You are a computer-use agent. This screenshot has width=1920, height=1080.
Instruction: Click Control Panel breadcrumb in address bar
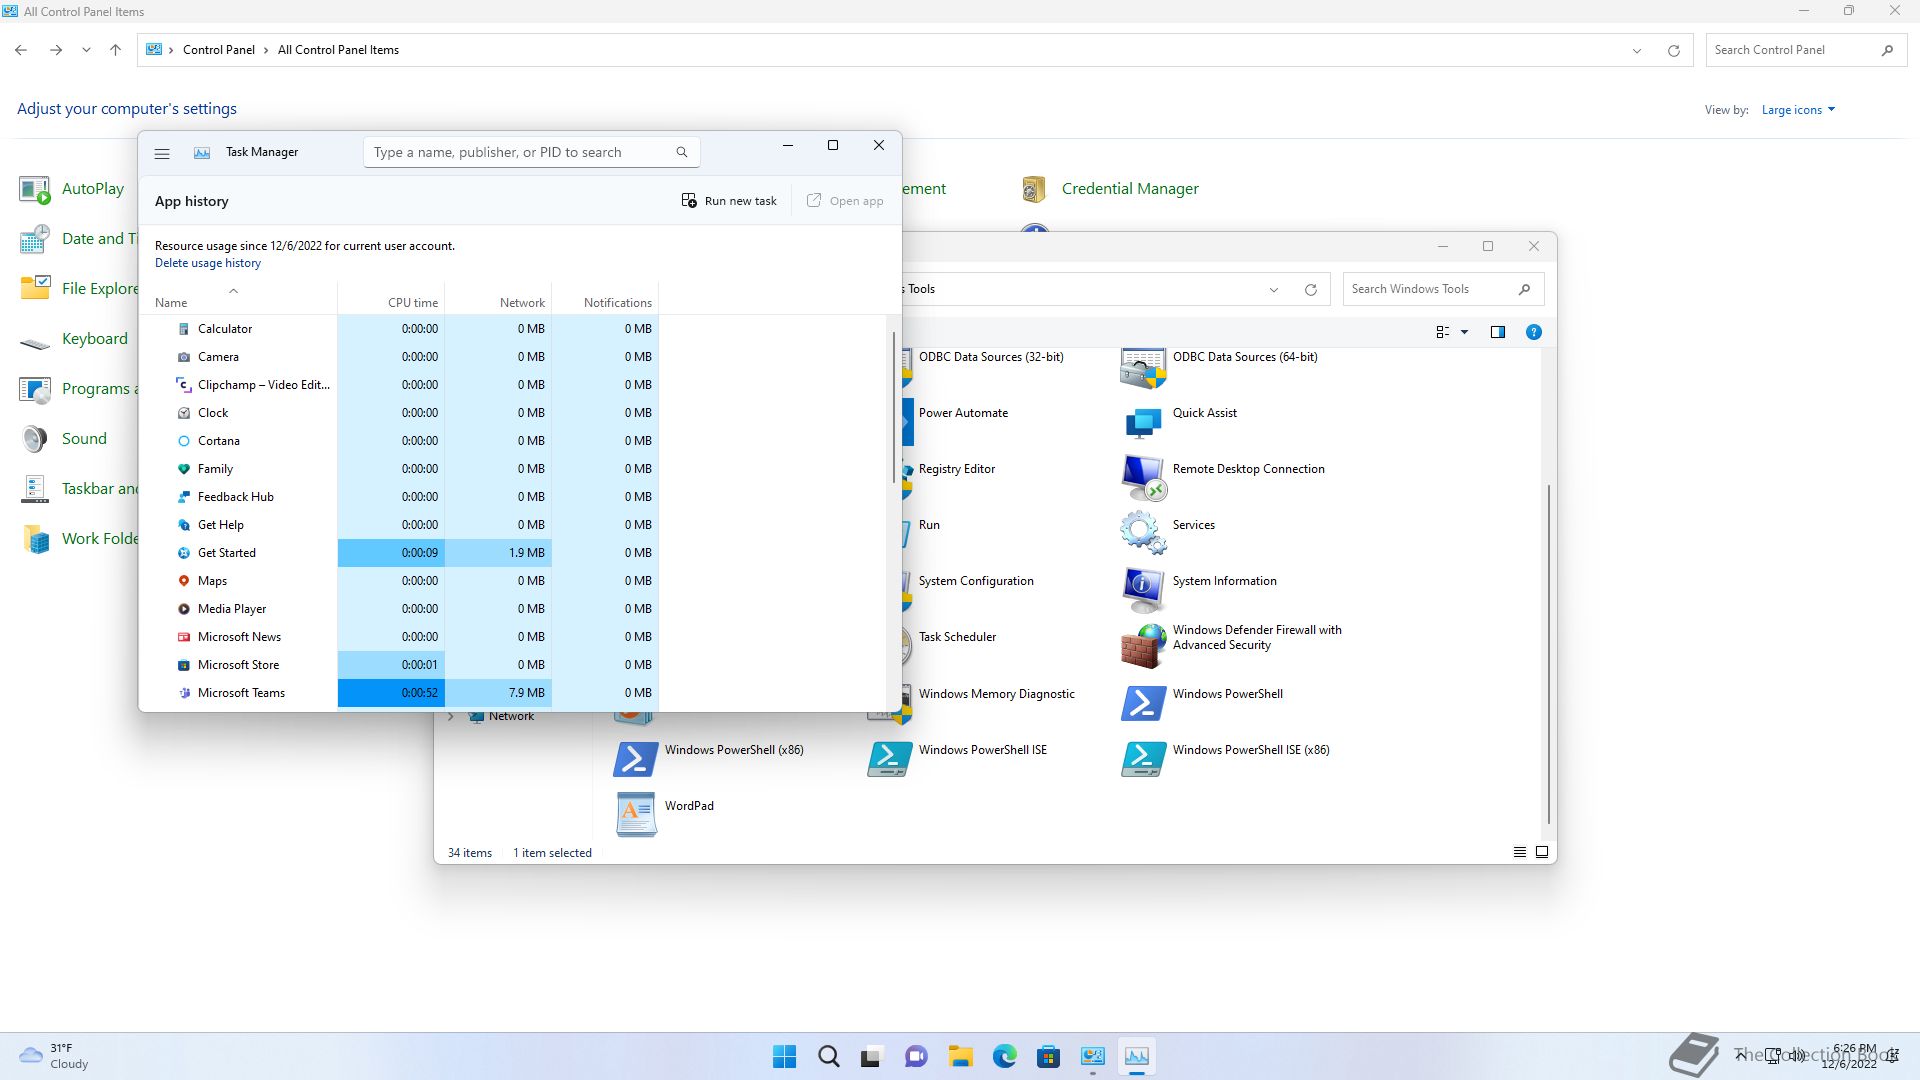coord(219,50)
